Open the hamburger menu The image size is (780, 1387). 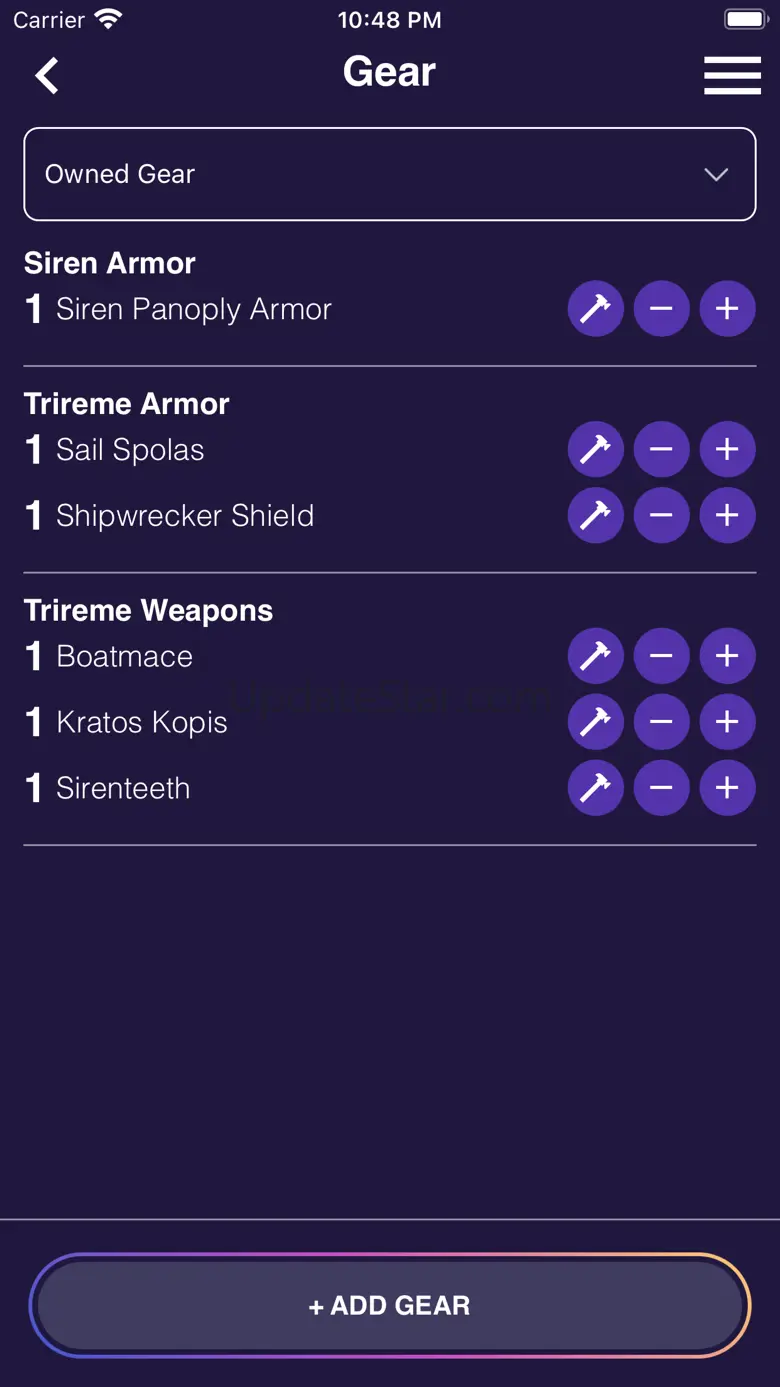pos(732,75)
